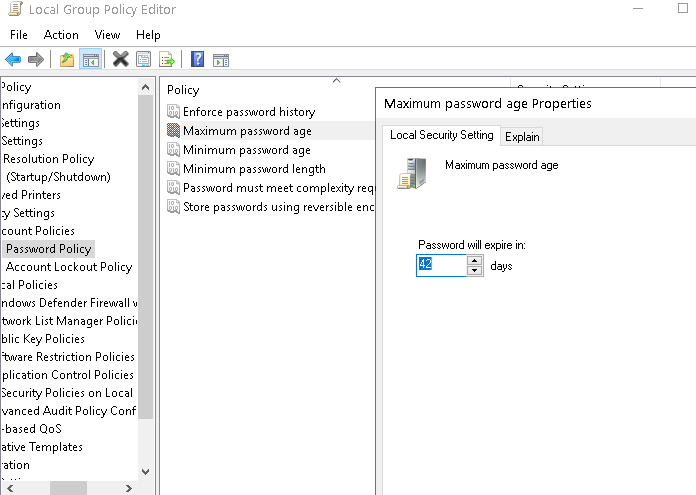
Task: Select Store passwords using reversible encryption
Action: [279, 207]
